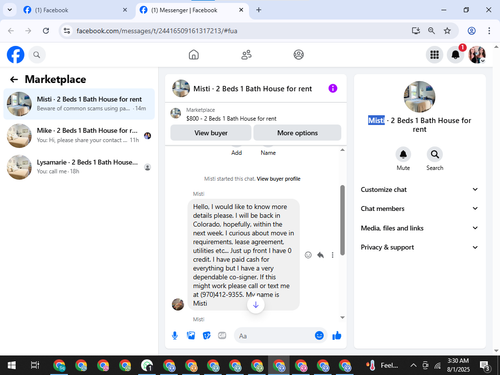Open the weather widget on taskbar
Screen dimensions: 500x375
[x=382, y=365]
